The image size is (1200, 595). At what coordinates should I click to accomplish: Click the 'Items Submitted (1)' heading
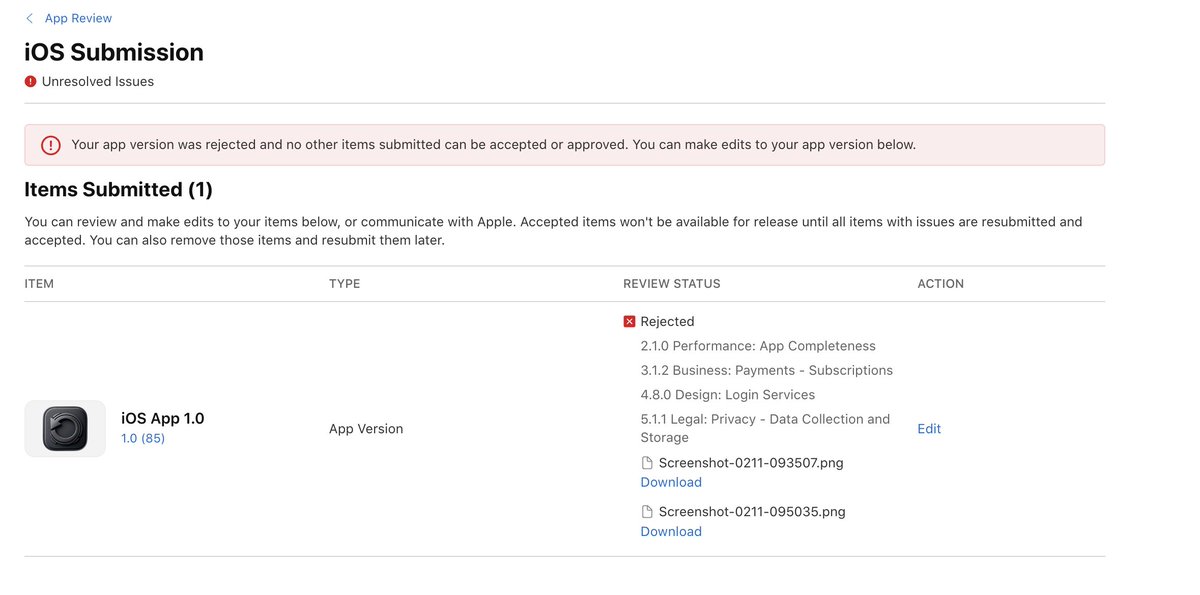coord(118,189)
